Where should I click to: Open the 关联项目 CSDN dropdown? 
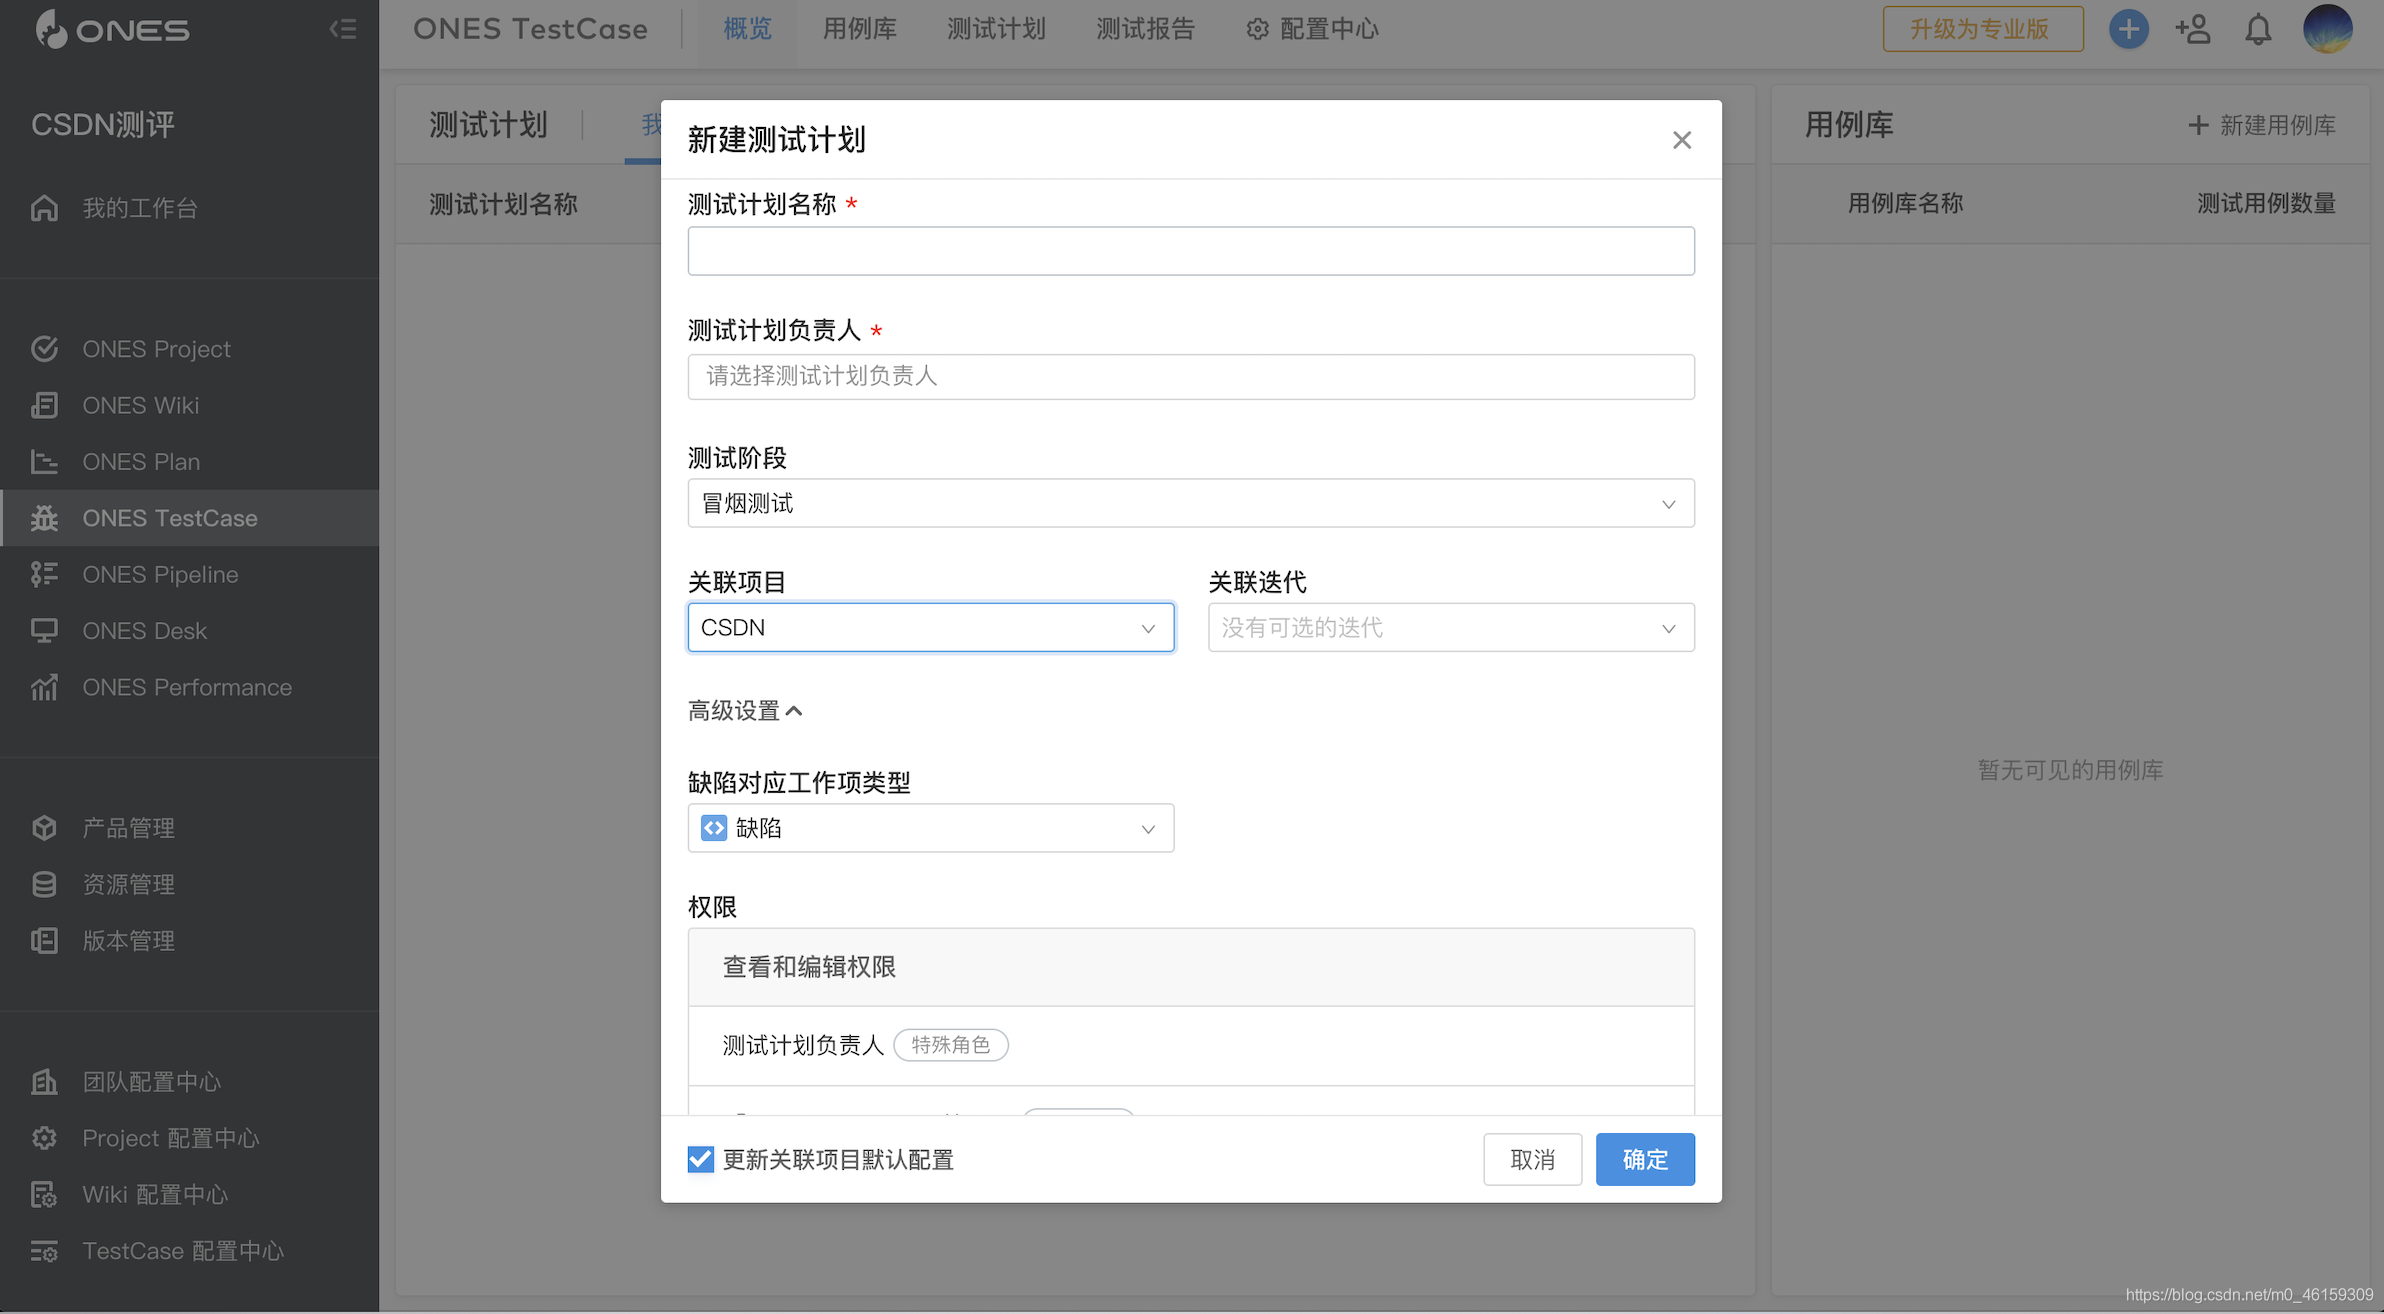tap(931, 627)
